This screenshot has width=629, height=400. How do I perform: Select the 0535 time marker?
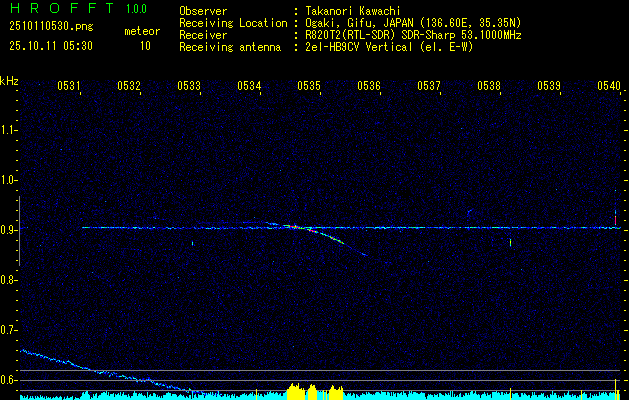coord(309,87)
